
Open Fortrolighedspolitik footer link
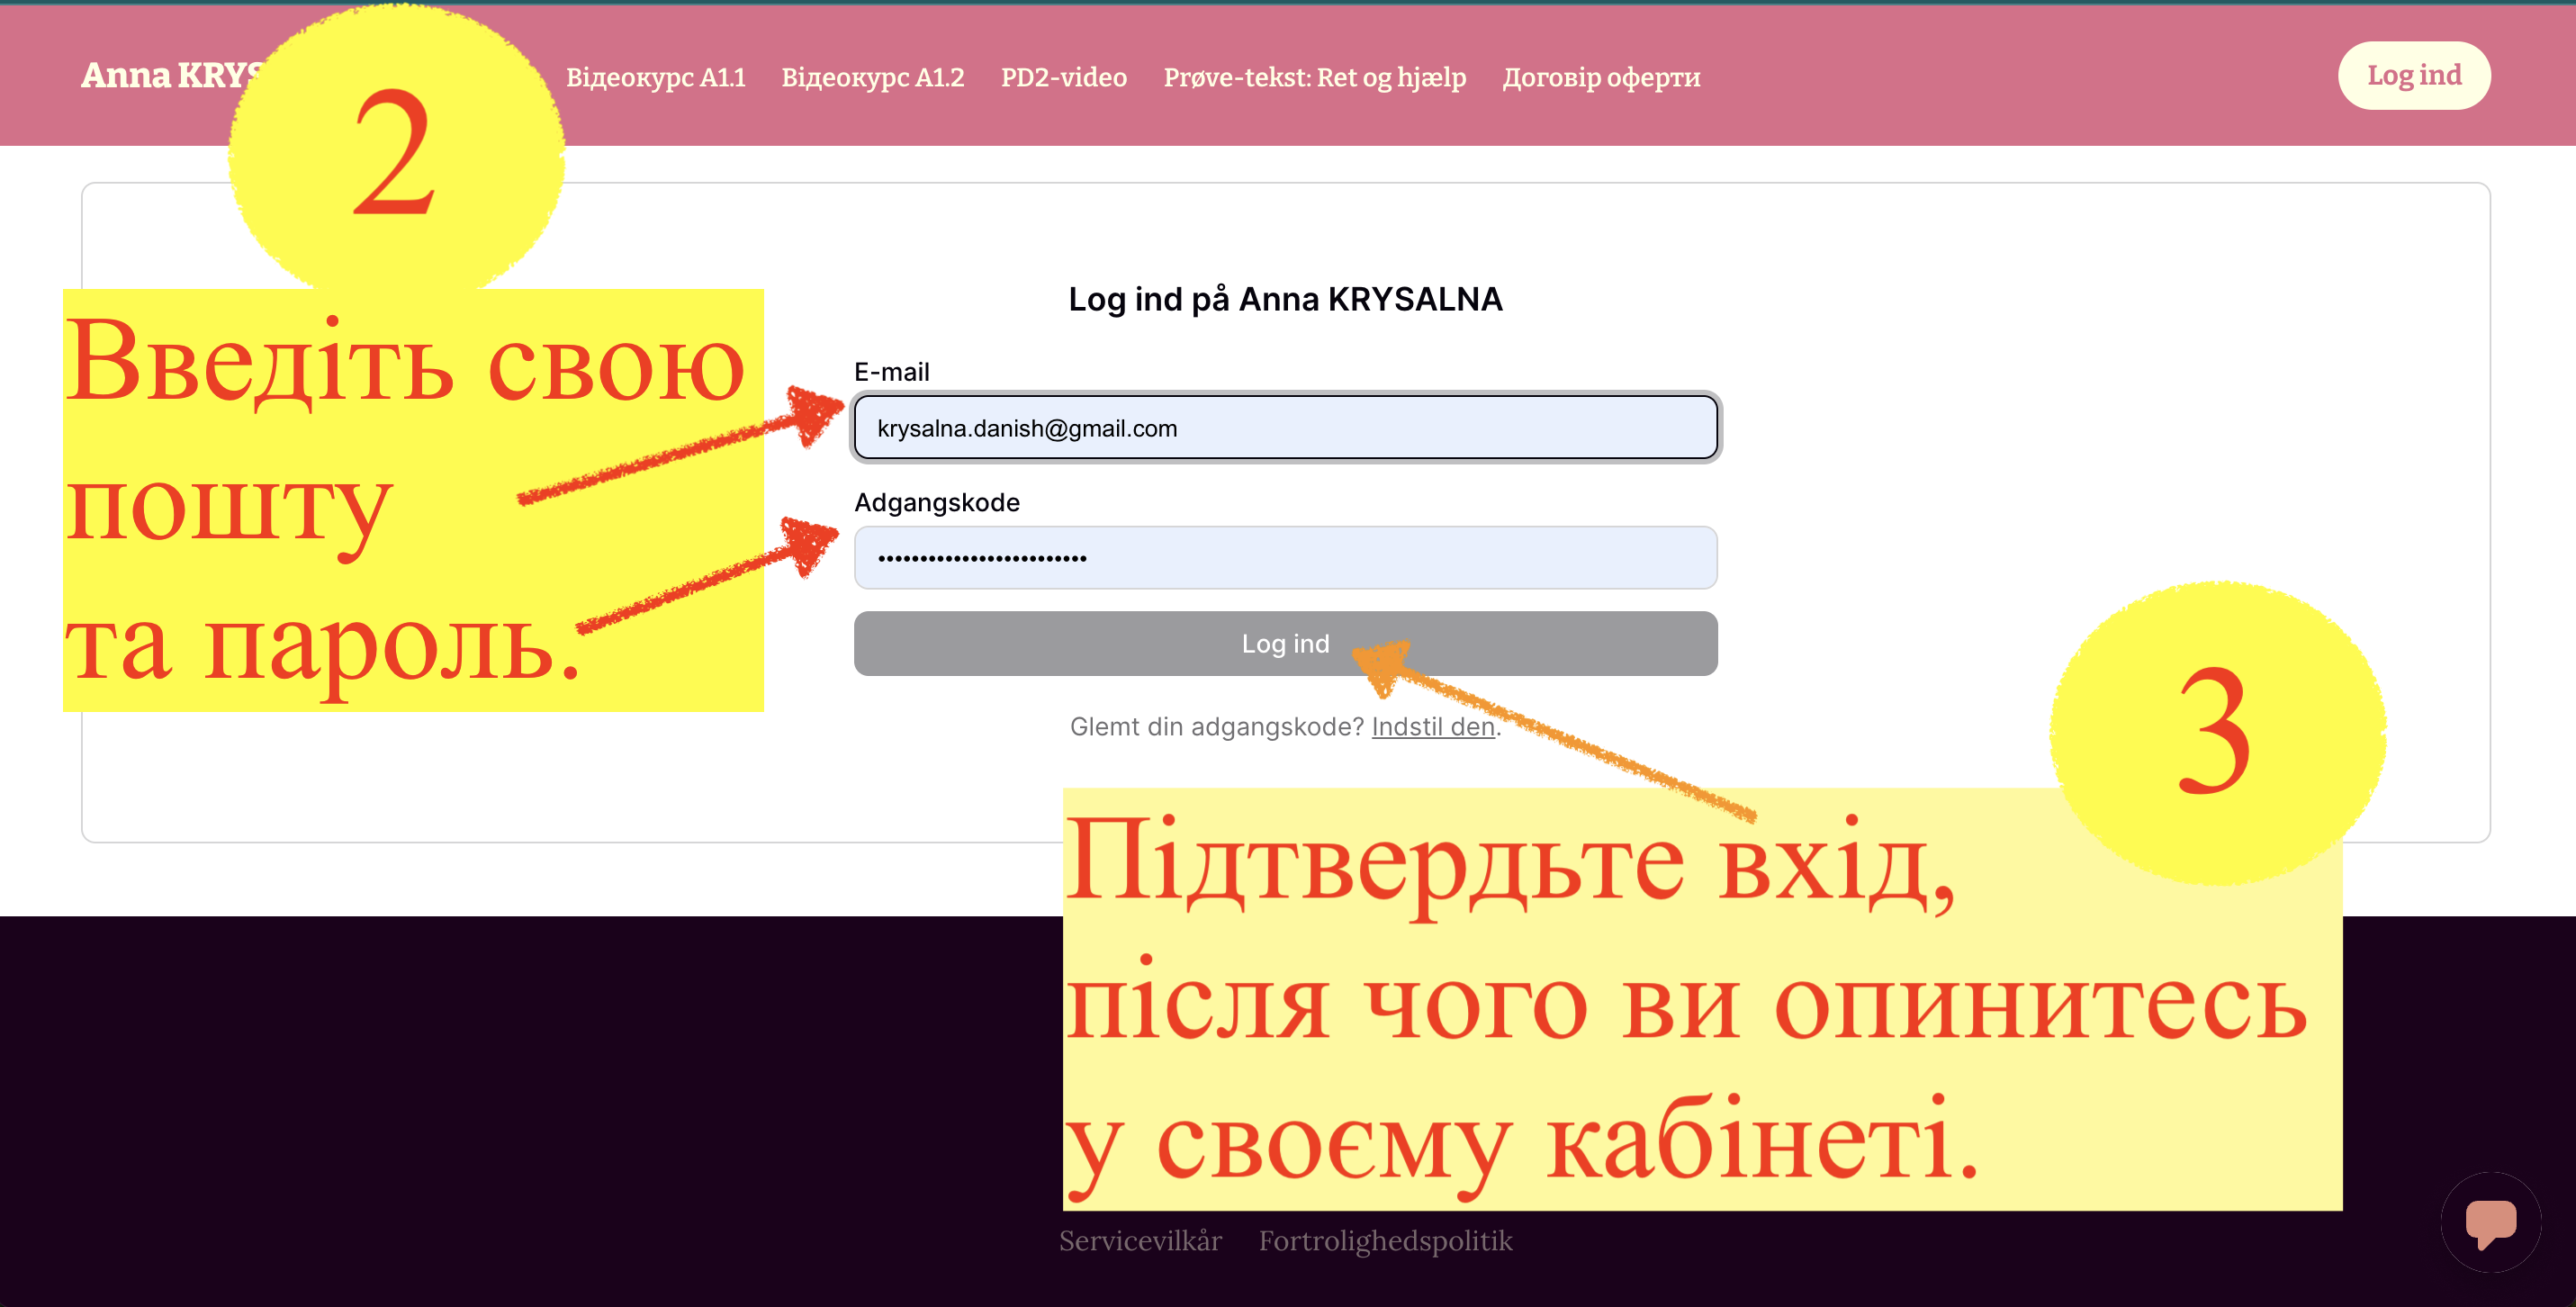coord(1385,1241)
